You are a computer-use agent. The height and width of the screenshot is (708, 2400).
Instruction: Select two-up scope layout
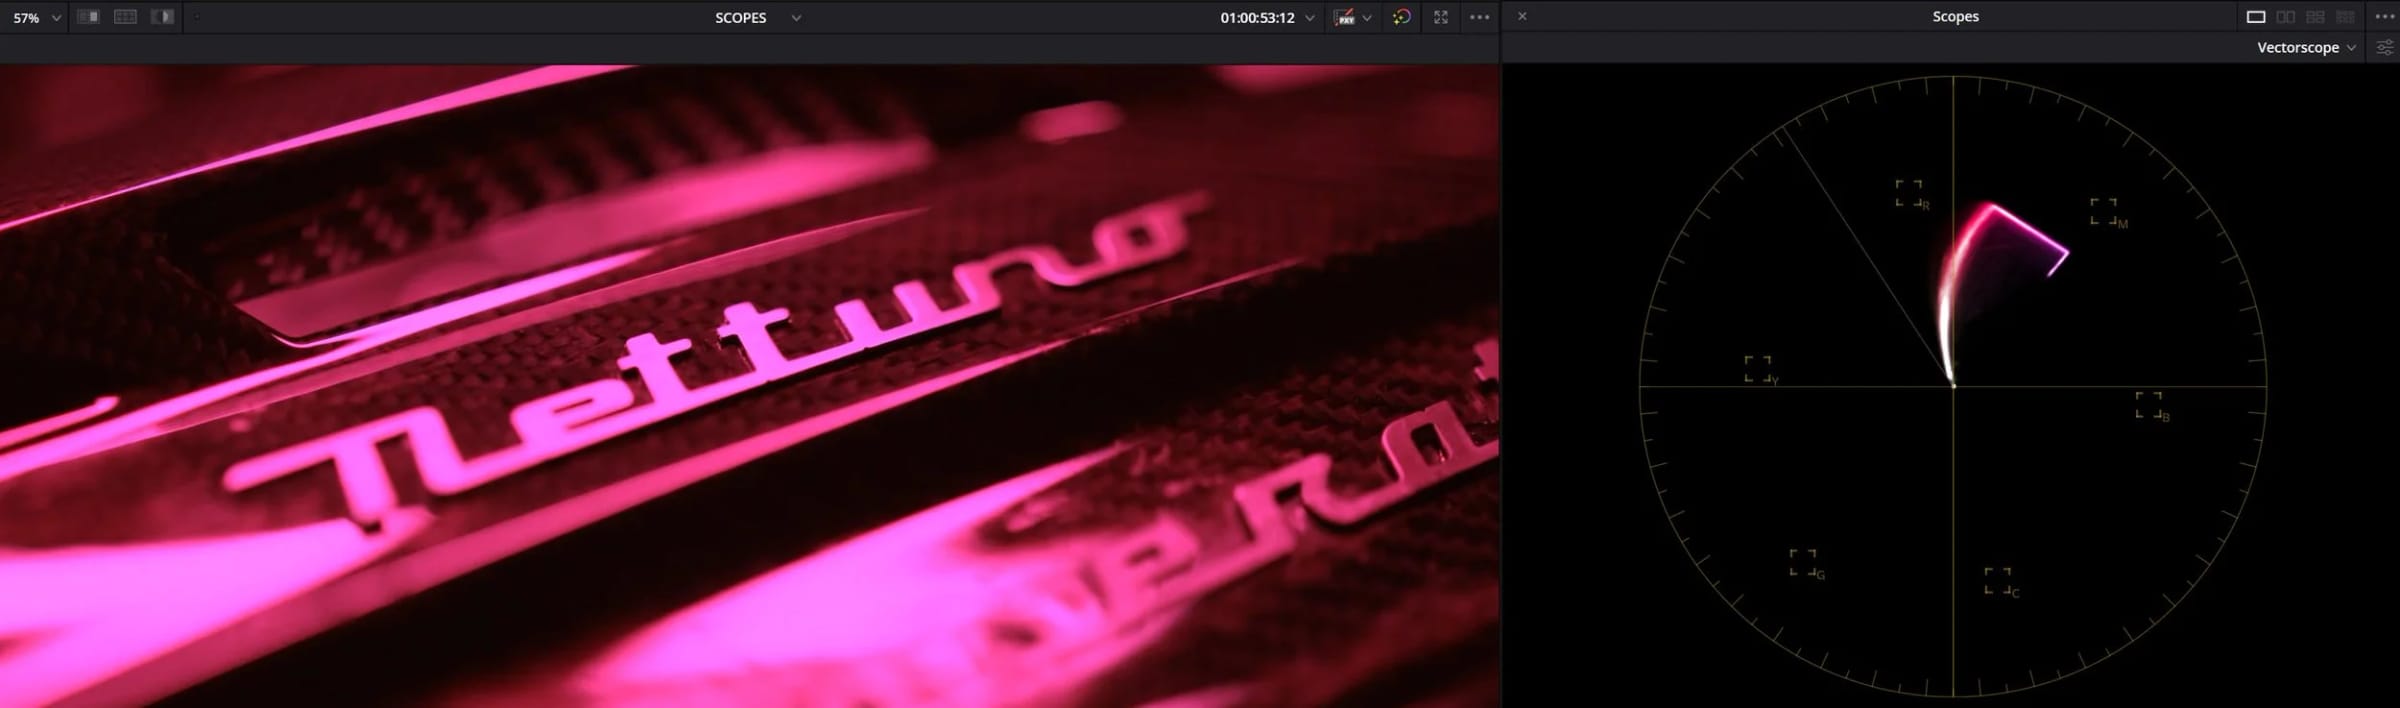pos(2286,17)
